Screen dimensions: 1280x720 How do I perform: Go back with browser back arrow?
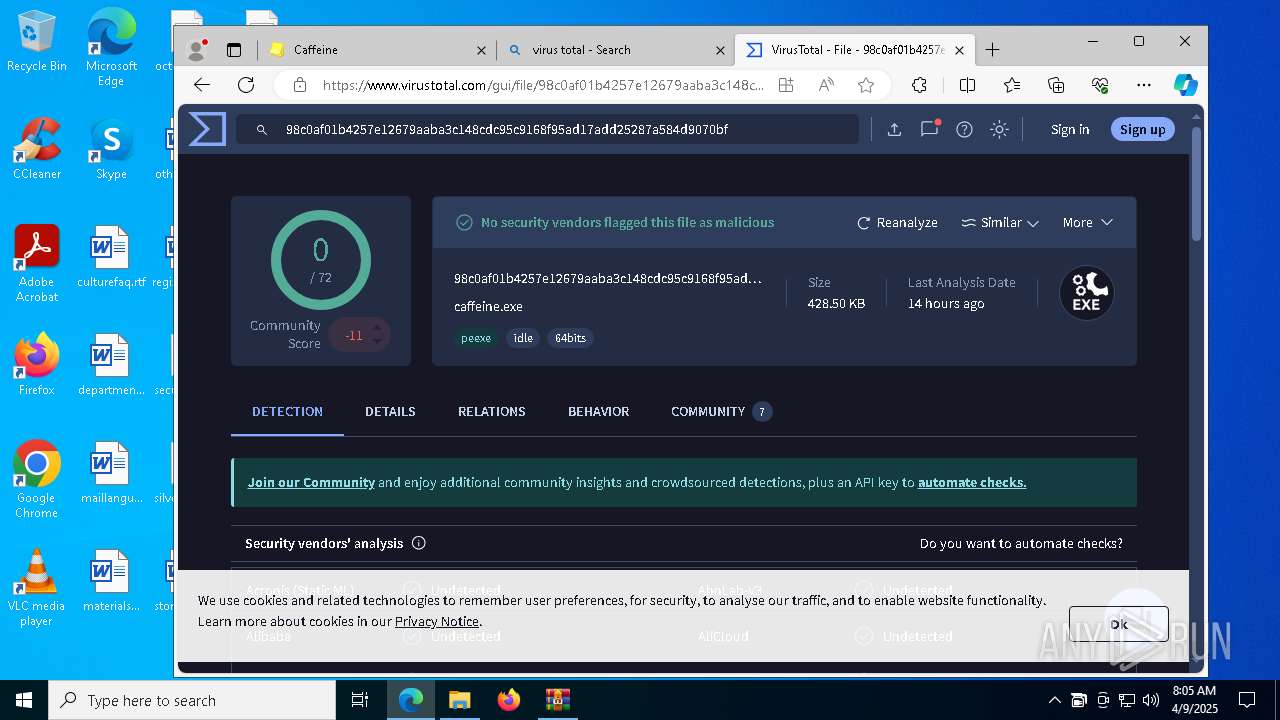202,85
